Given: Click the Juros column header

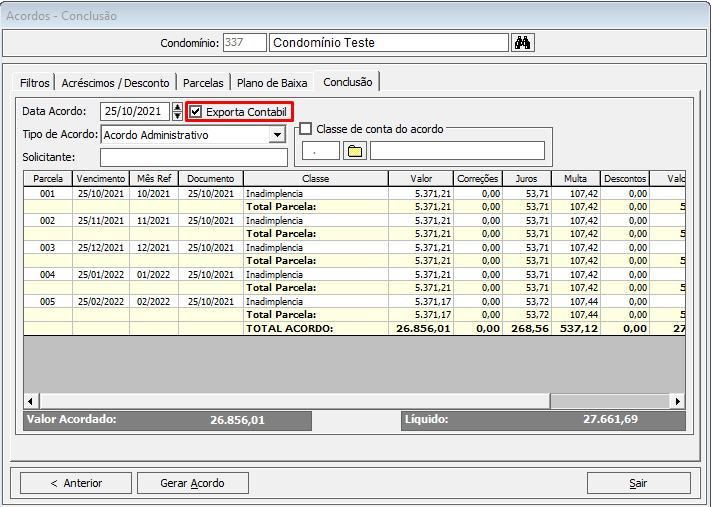Looking at the screenshot, I should click(x=527, y=179).
